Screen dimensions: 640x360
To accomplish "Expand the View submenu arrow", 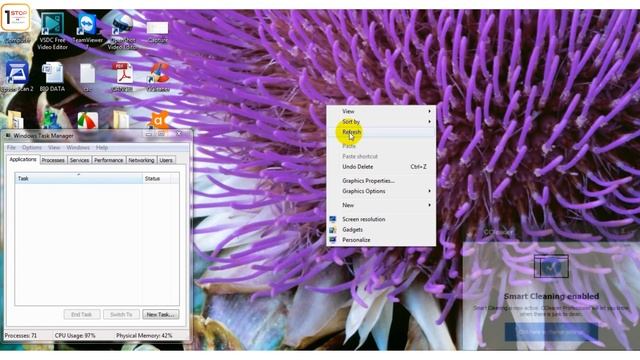I will pyautogui.click(x=429, y=111).
